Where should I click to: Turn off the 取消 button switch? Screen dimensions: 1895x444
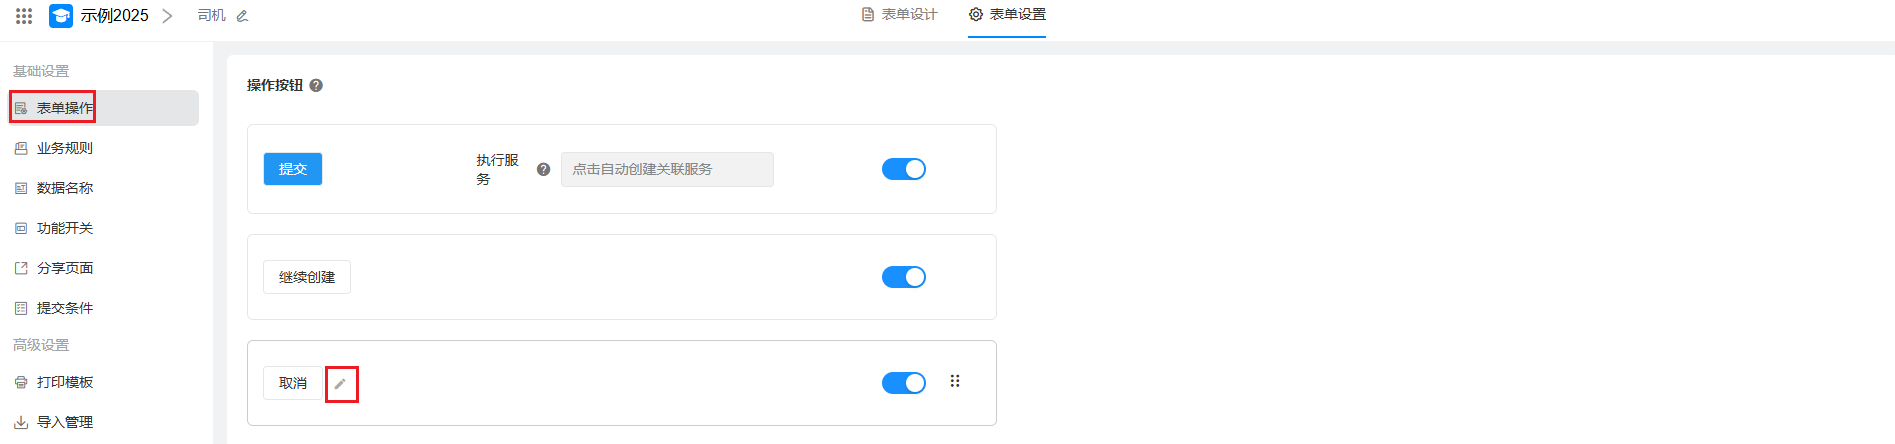(903, 383)
